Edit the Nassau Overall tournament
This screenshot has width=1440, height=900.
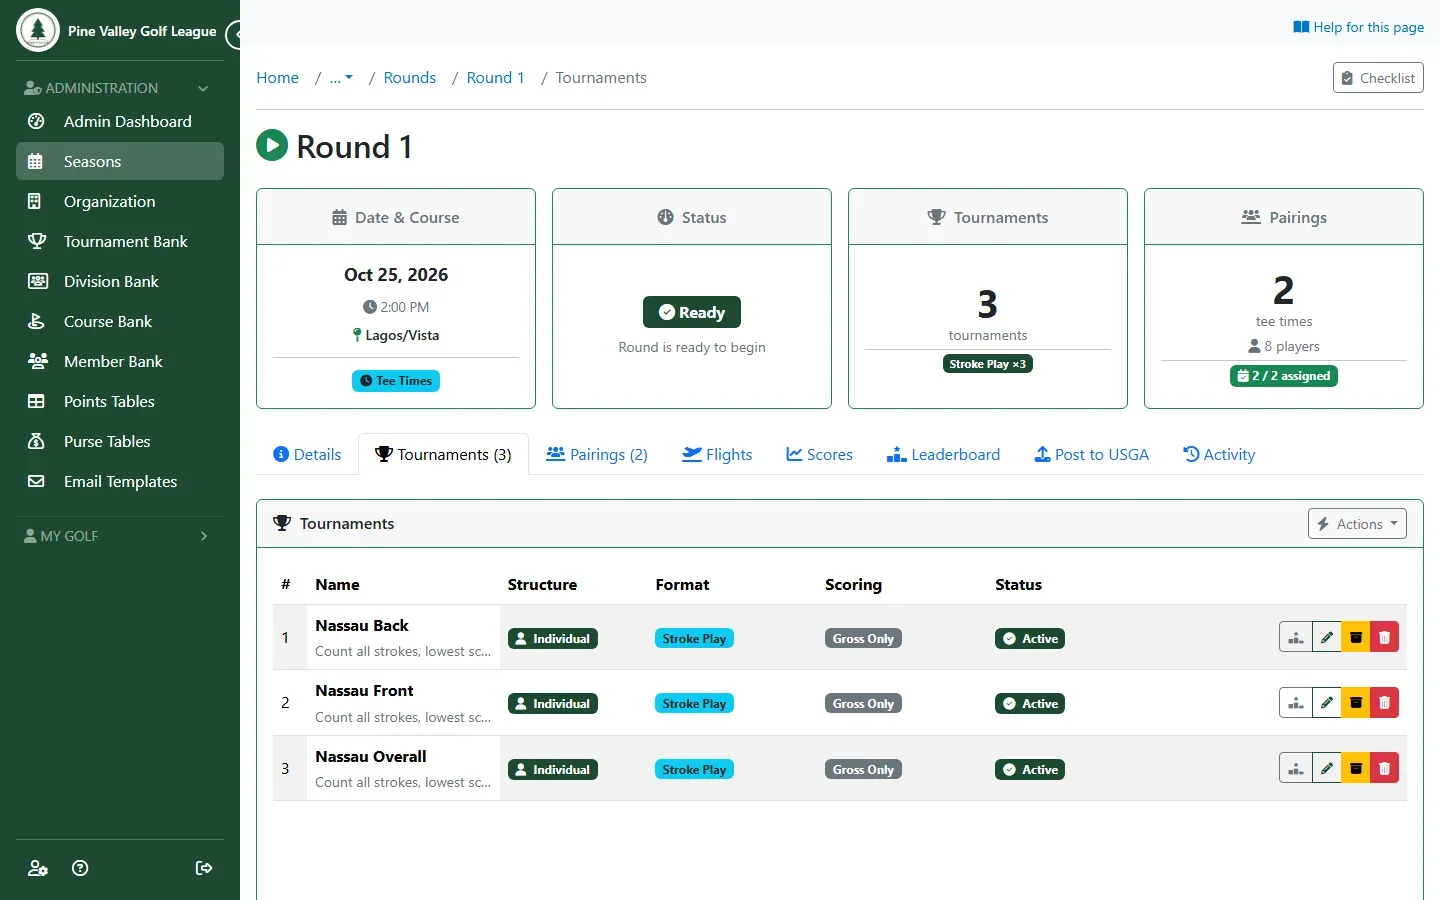pos(1327,768)
